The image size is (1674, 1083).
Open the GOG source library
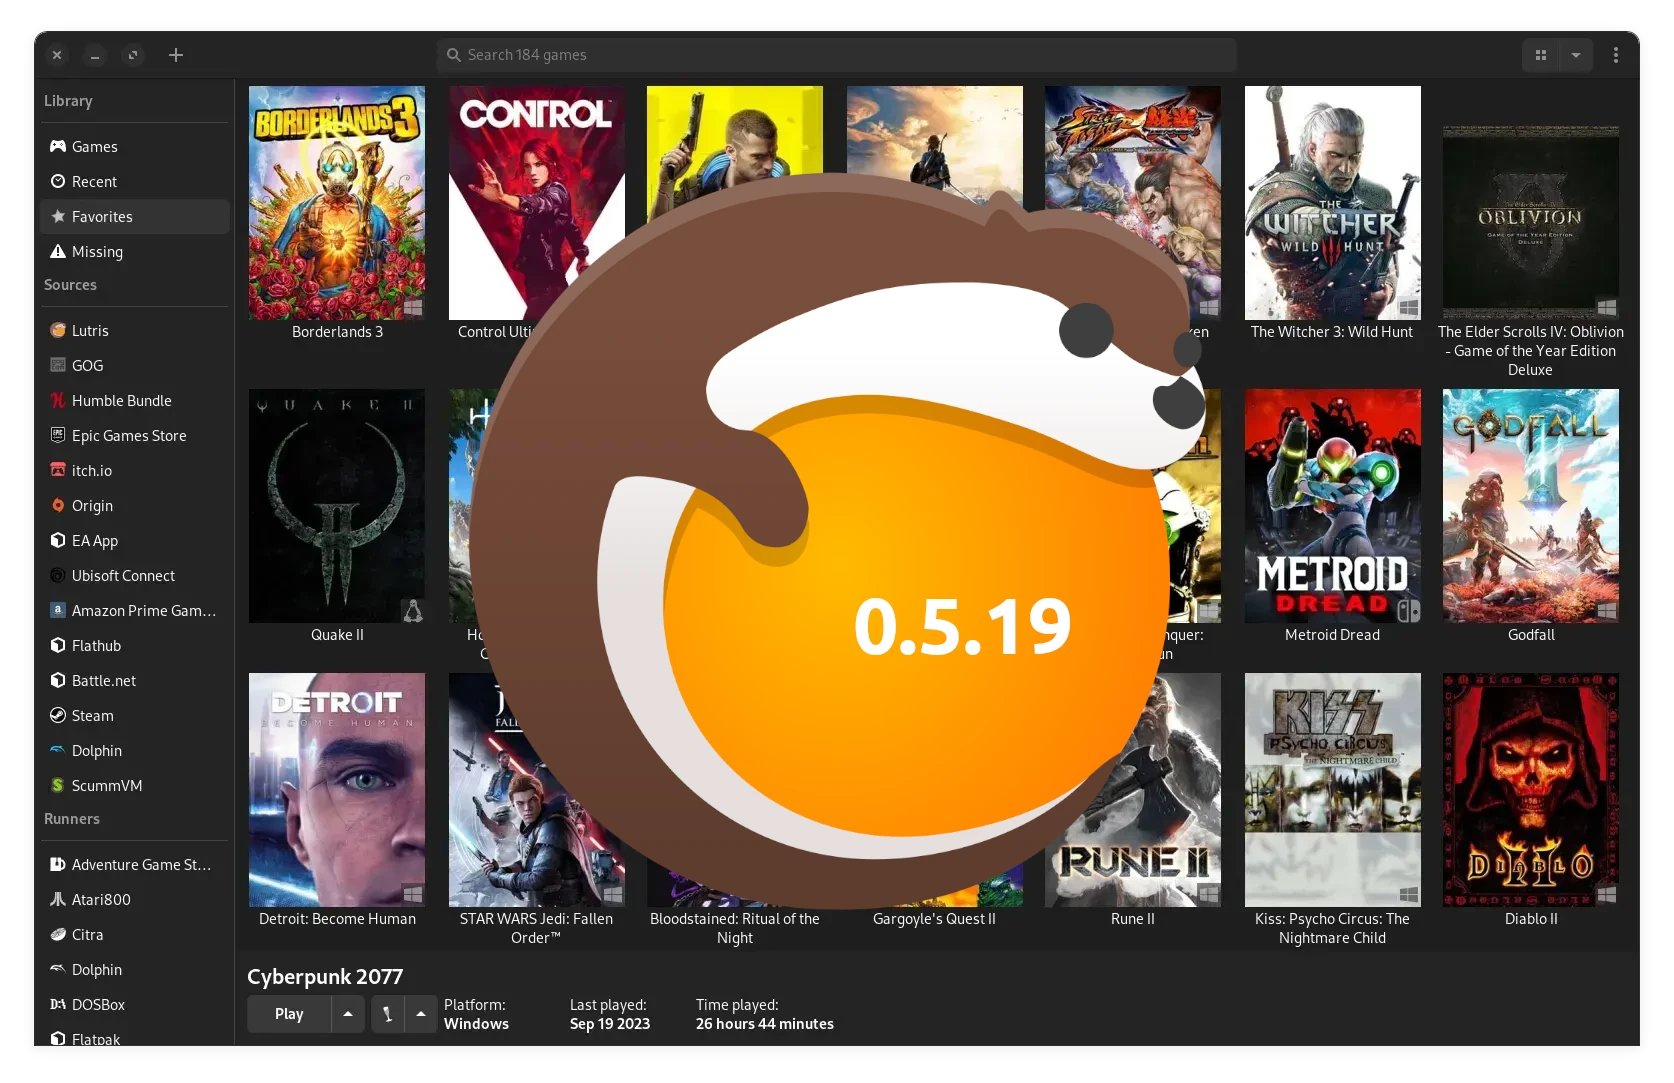click(87, 365)
